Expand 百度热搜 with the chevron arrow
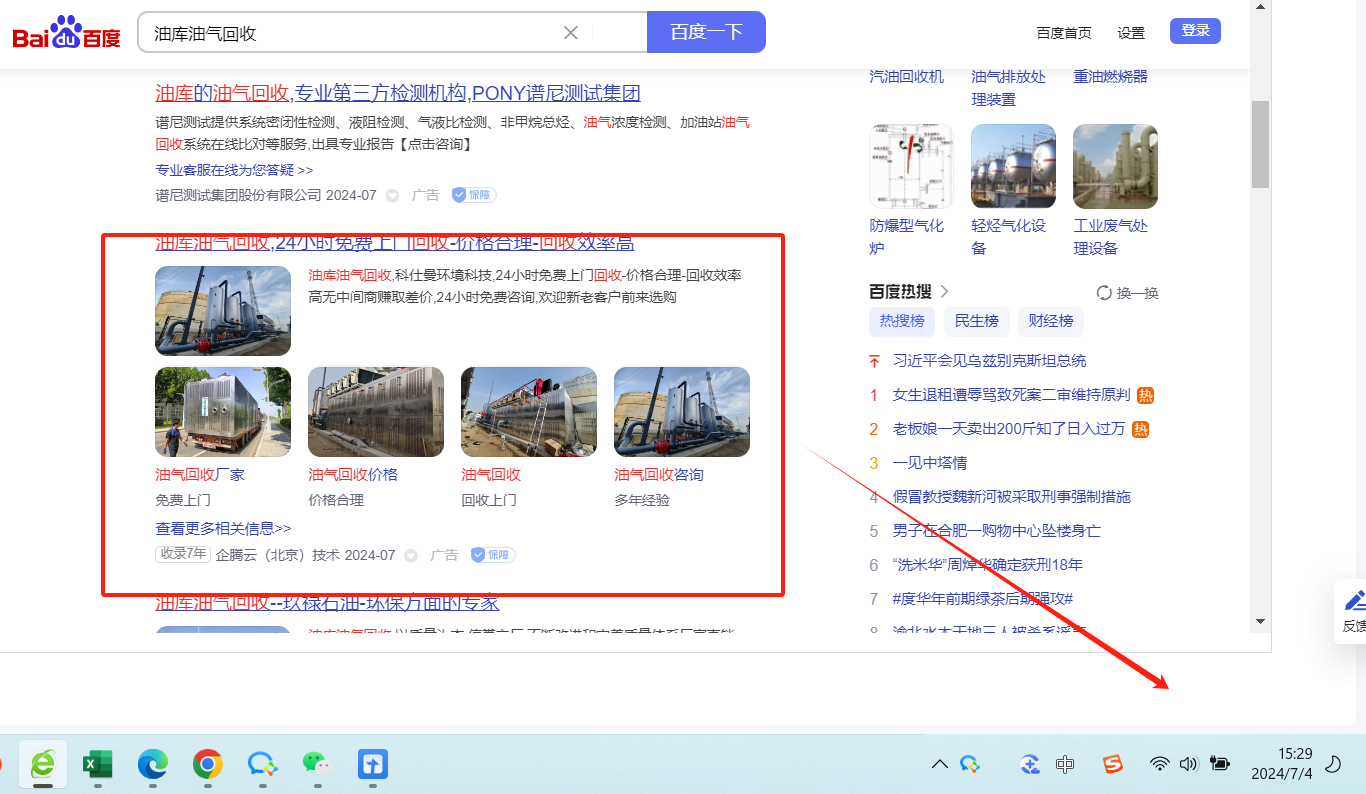This screenshot has width=1366, height=794. click(x=944, y=292)
